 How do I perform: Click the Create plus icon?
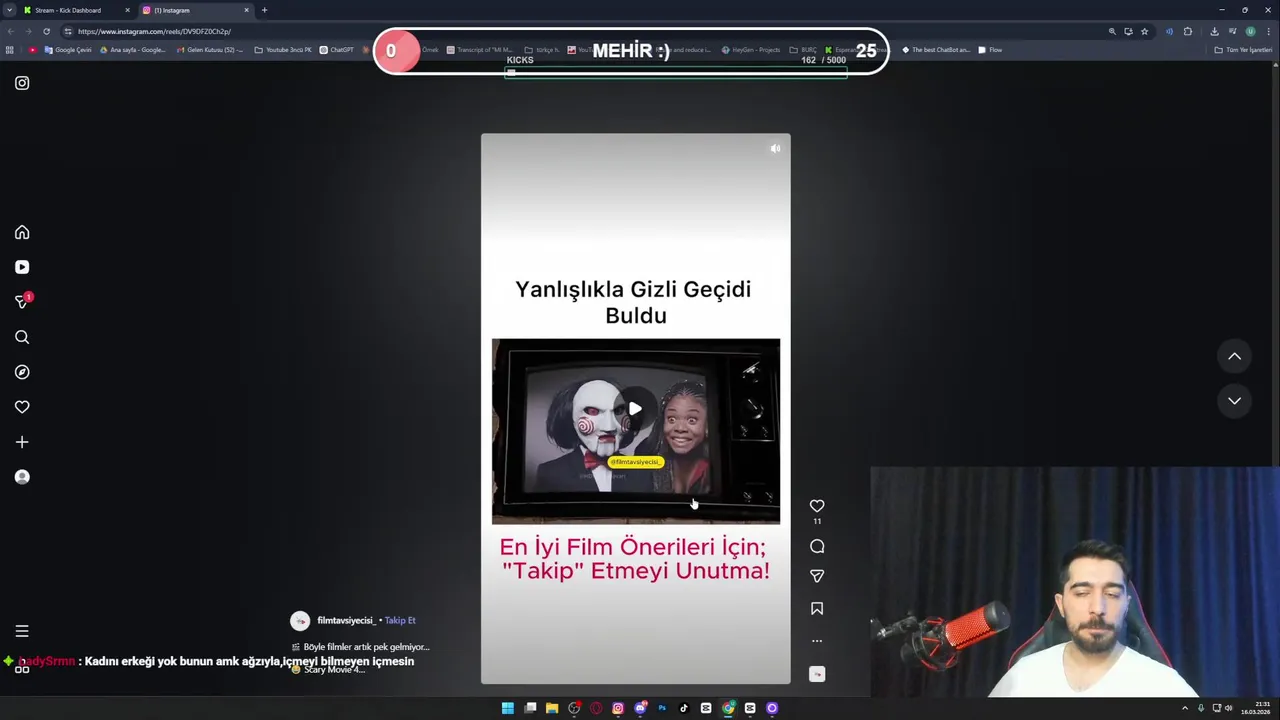[22, 442]
